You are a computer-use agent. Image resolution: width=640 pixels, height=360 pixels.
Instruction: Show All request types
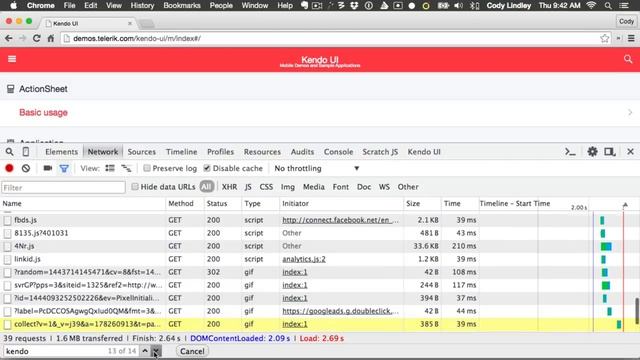[207, 187]
